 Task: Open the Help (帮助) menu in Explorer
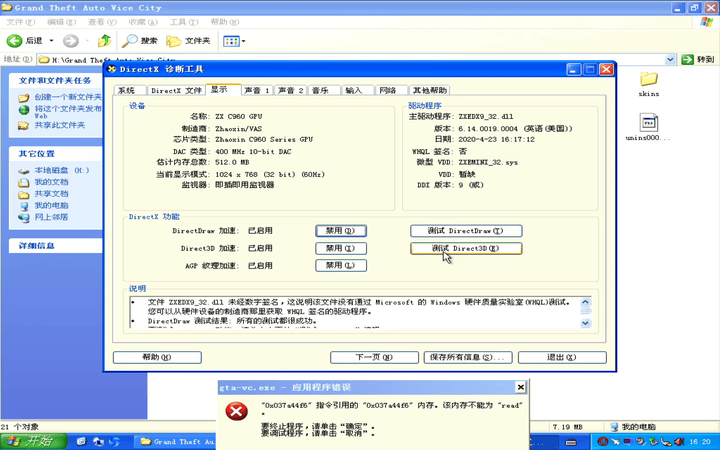pyautogui.click(x=225, y=22)
